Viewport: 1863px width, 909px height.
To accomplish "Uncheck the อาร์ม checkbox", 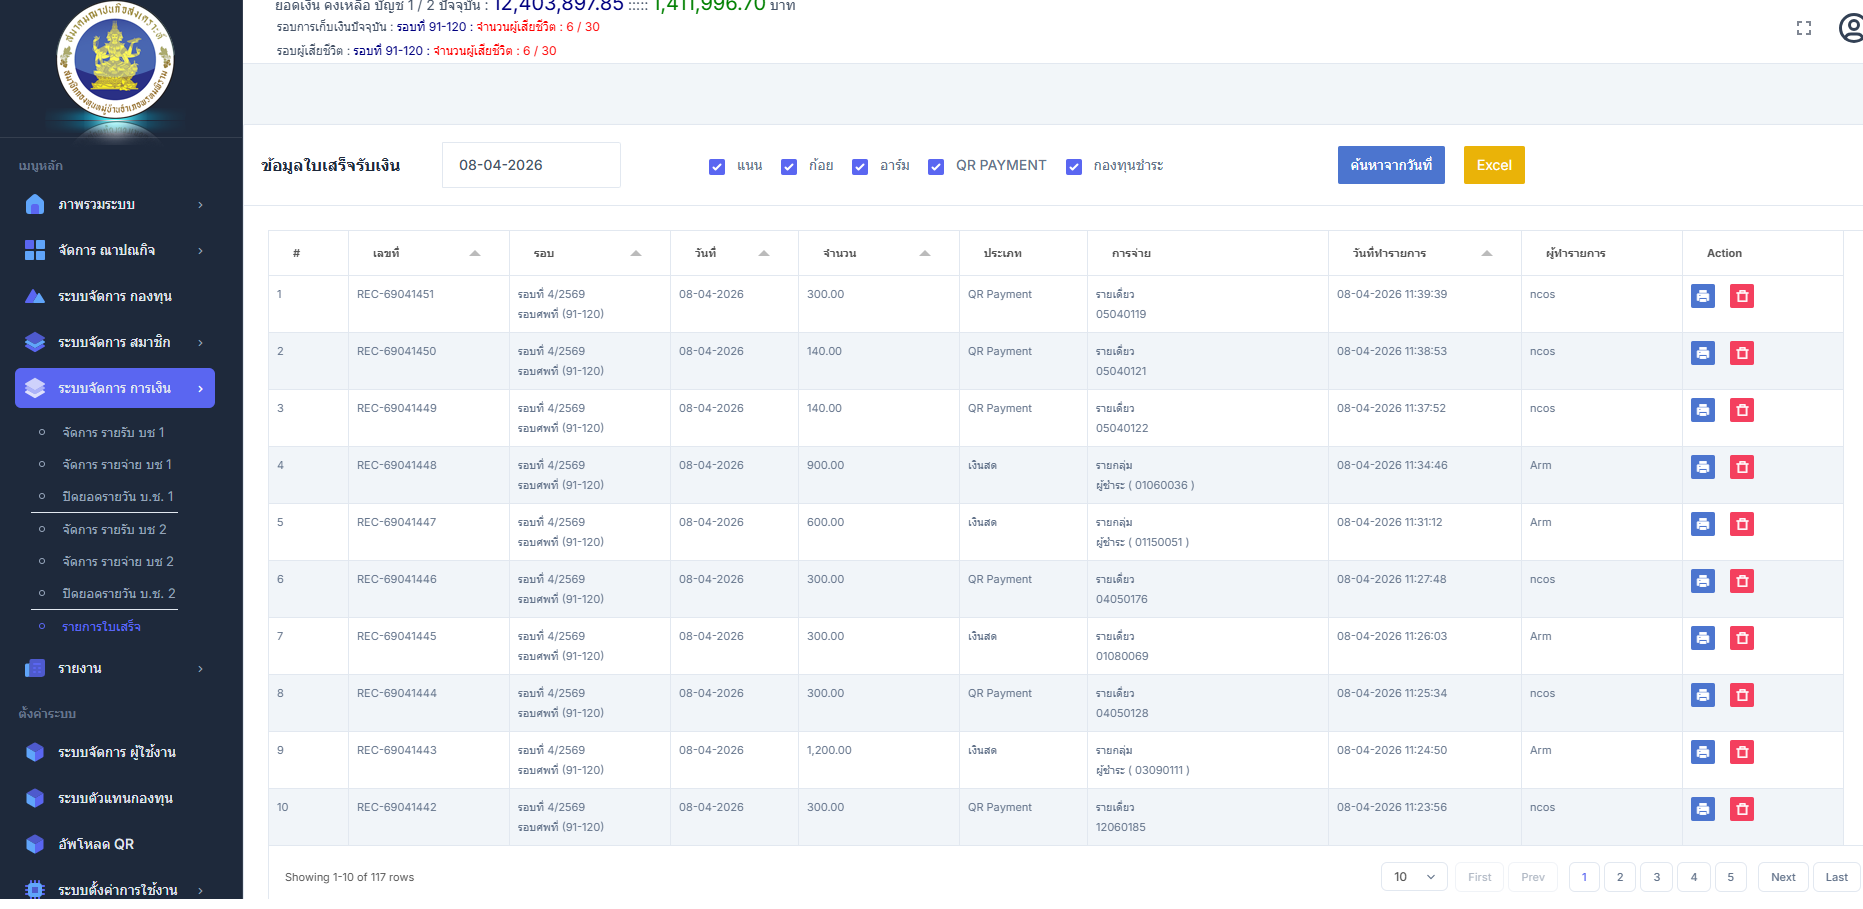I will coord(860,167).
